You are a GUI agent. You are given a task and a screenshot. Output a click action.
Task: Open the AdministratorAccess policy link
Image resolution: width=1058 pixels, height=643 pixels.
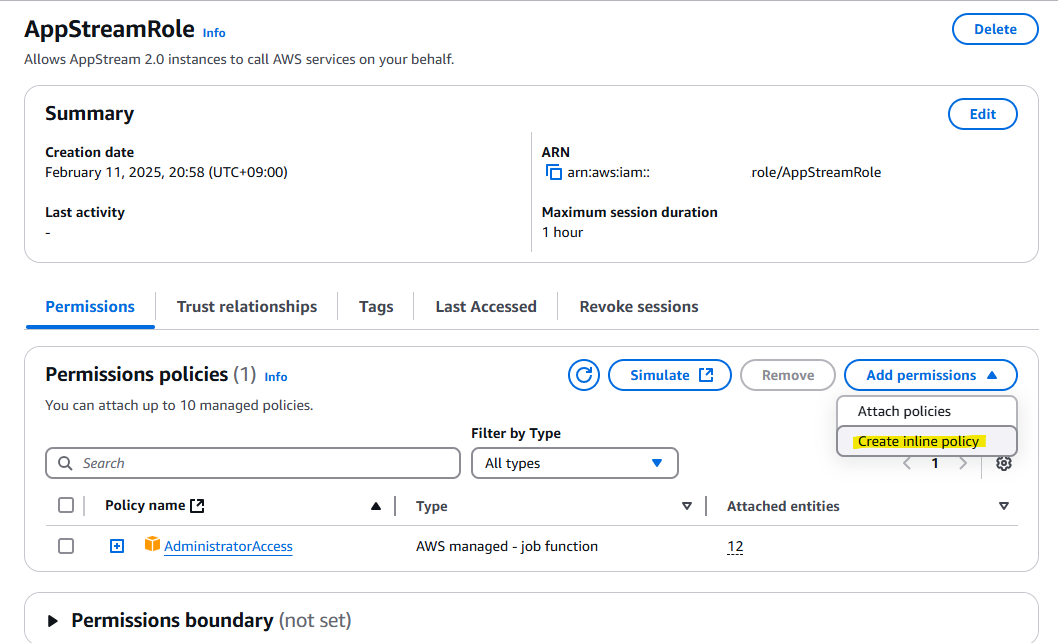click(x=228, y=546)
